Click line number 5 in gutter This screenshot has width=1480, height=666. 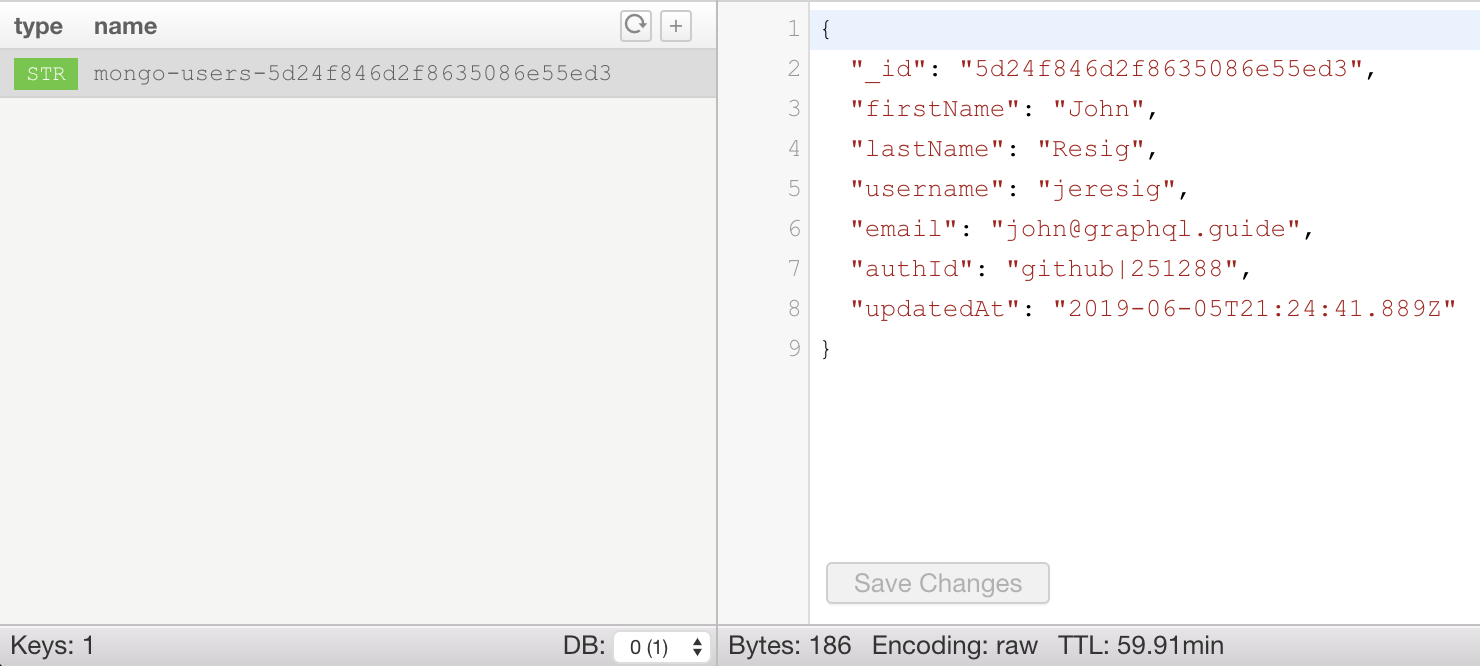(x=794, y=189)
